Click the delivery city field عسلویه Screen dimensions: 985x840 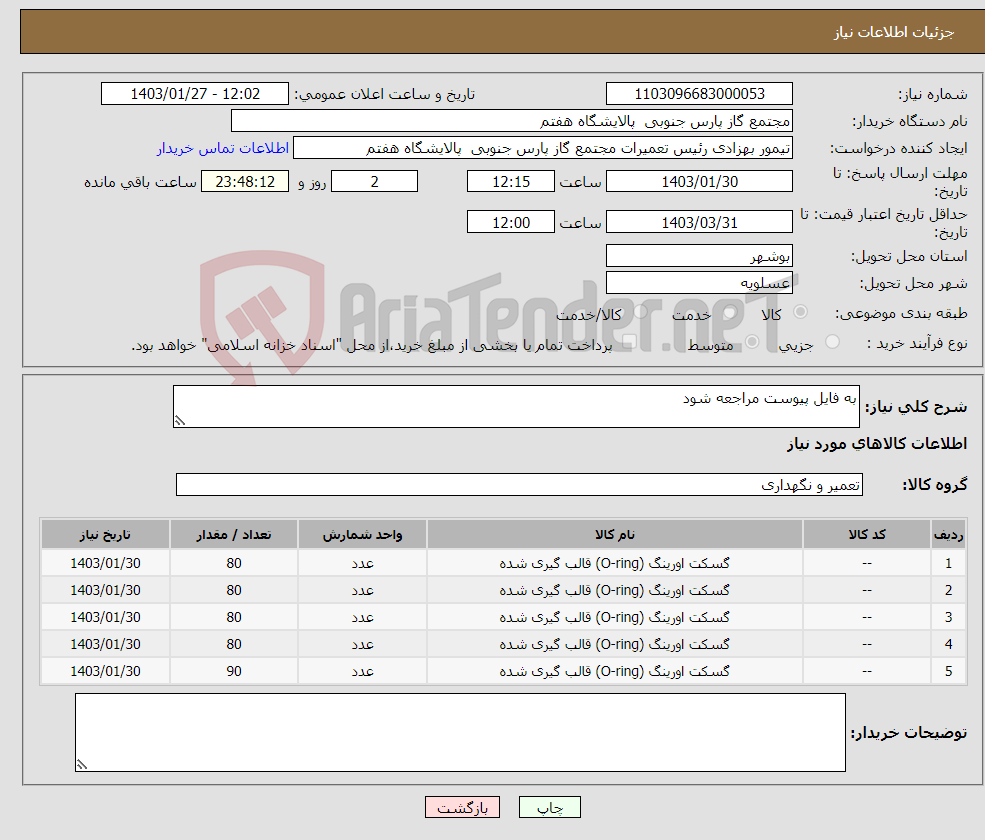click(699, 283)
